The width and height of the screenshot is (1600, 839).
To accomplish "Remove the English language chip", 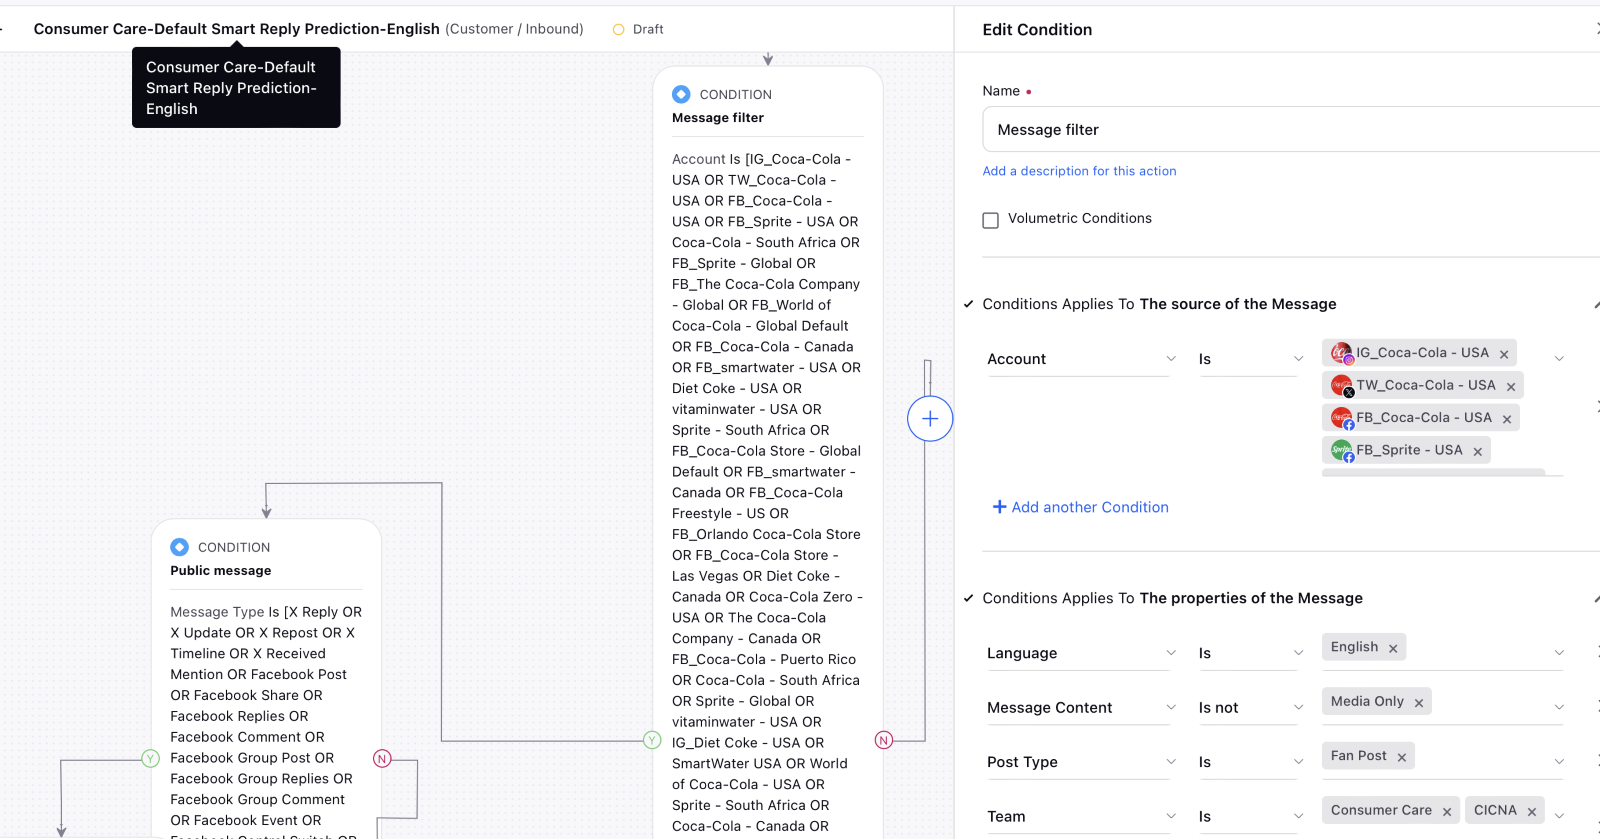I will pos(1393,648).
